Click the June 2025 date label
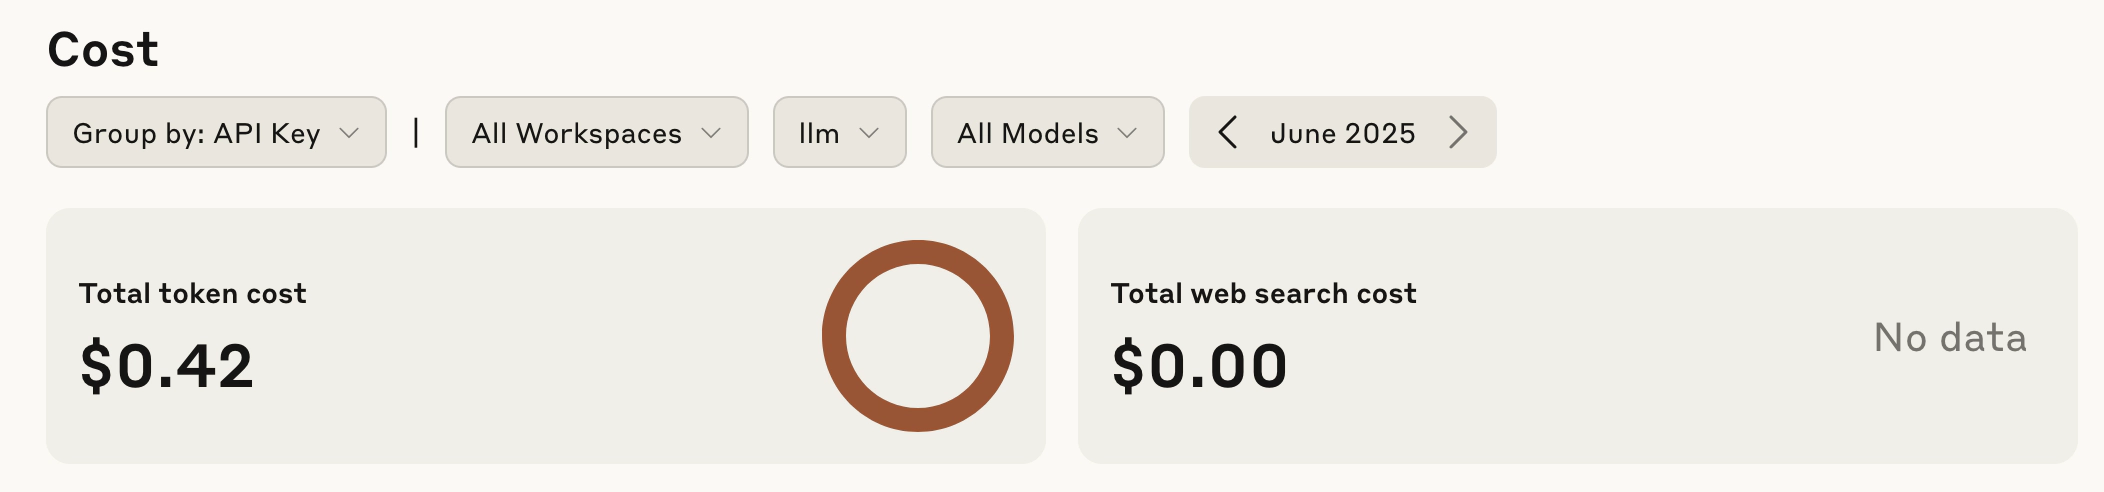Image resolution: width=2104 pixels, height=492 pixels. pyautogui.click(x=1342, y=133)
